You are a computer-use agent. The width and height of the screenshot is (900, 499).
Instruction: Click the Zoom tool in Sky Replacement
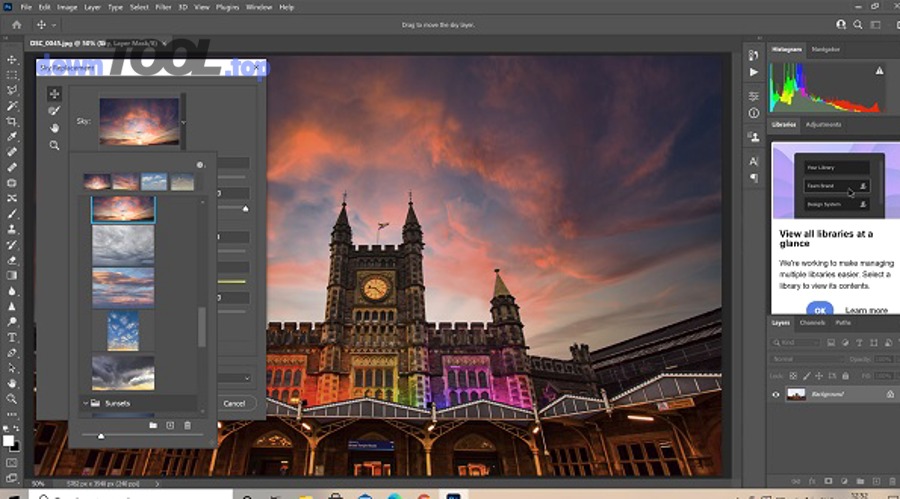point(55,145)
